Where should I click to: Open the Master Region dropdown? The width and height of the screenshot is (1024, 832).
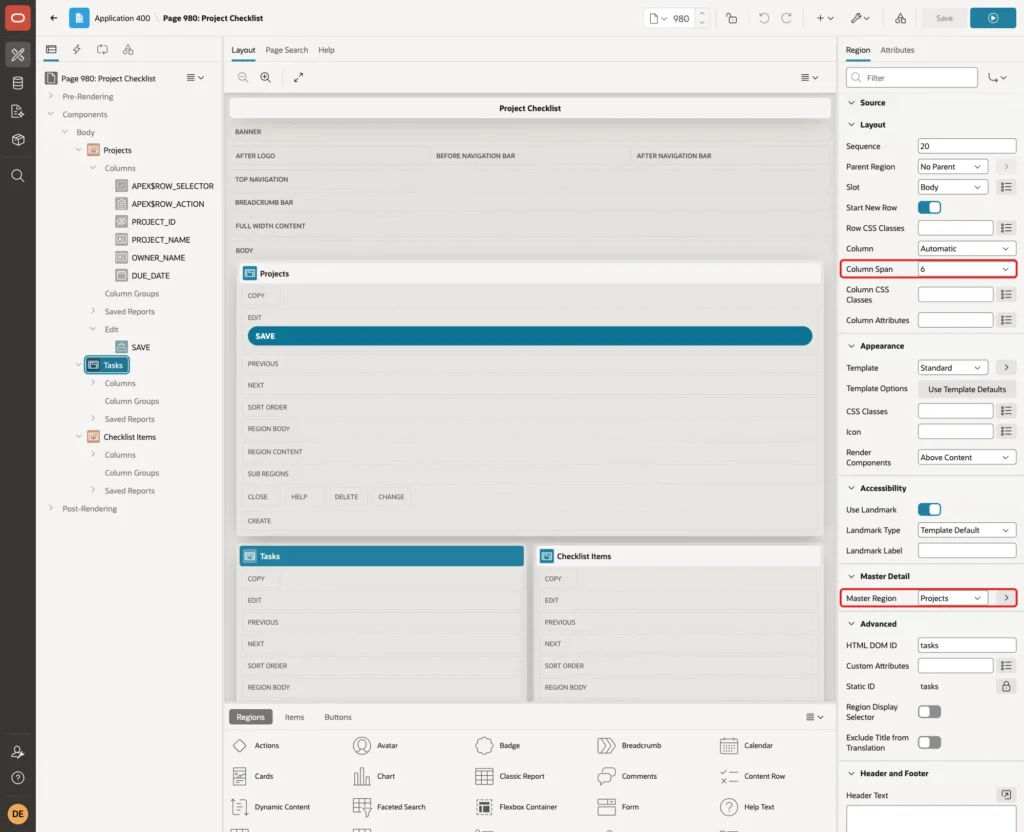click(952, 598)
